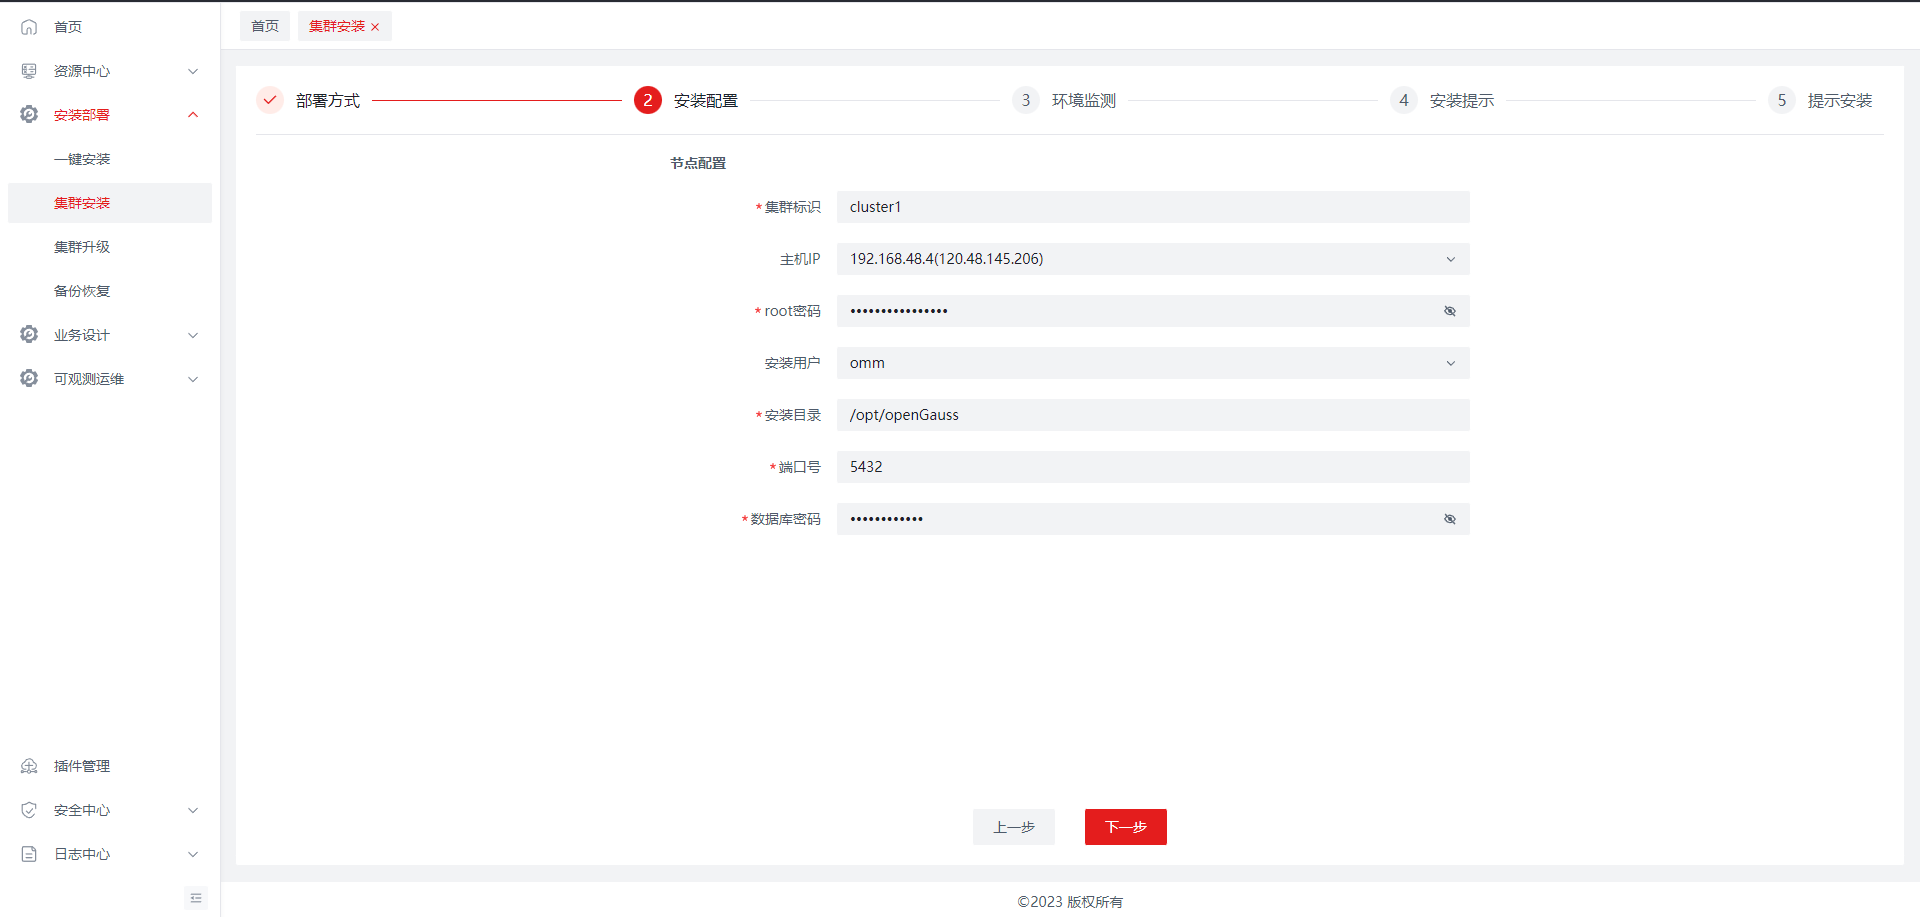Click the 端口号 input field
The height and width of the screenshot is (917, 1920).
tap(1152, 467)
